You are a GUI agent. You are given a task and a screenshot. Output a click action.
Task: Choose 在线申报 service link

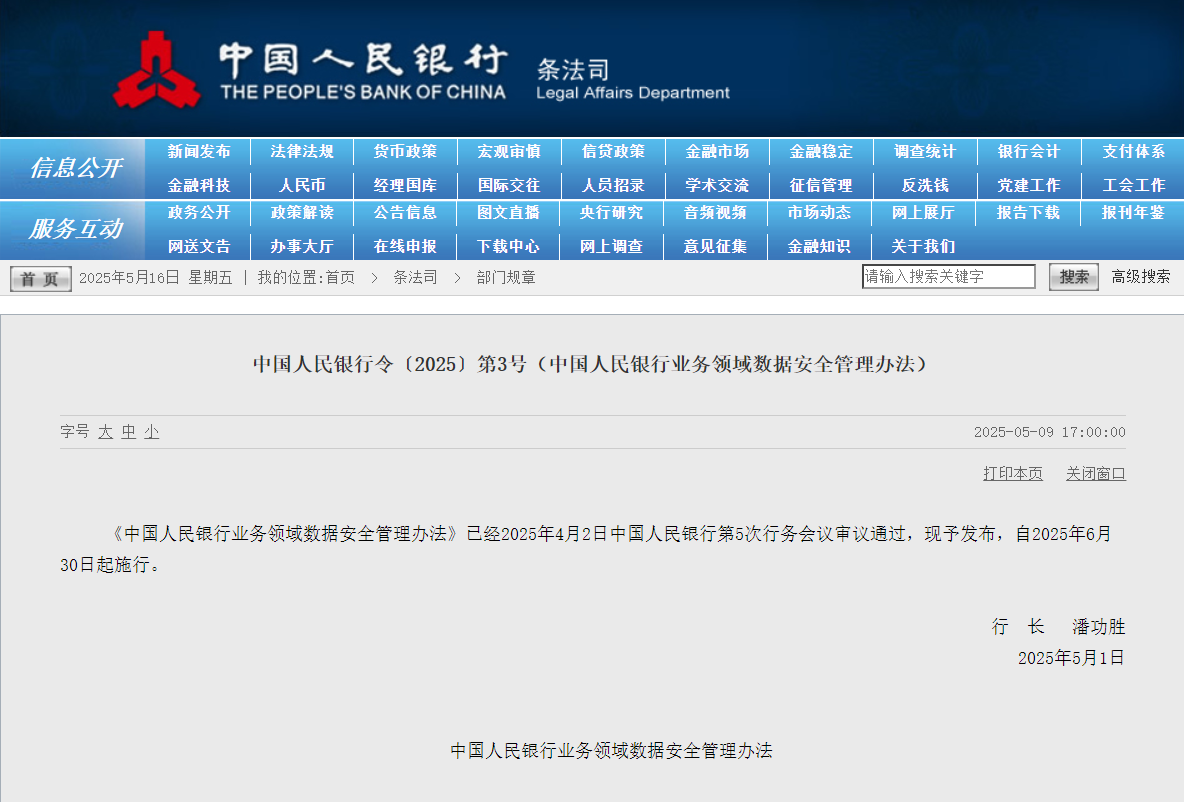pyautogui.click(x=405, y=247)
